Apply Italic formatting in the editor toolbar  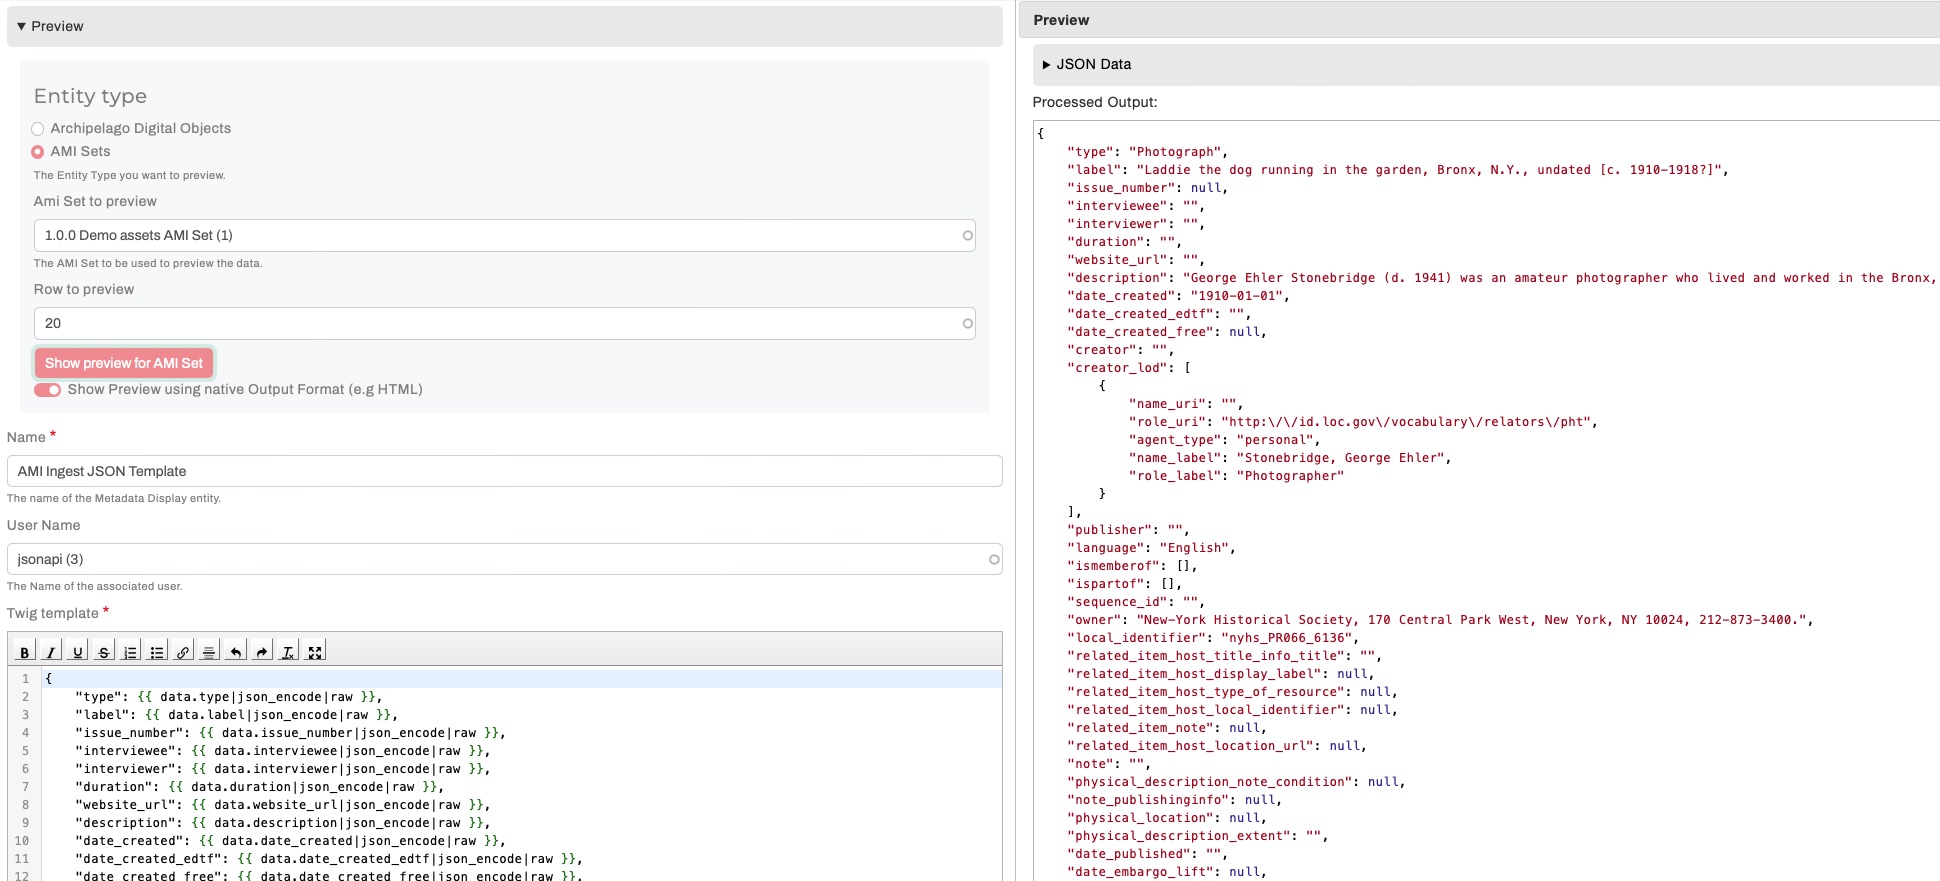[51, 652]
